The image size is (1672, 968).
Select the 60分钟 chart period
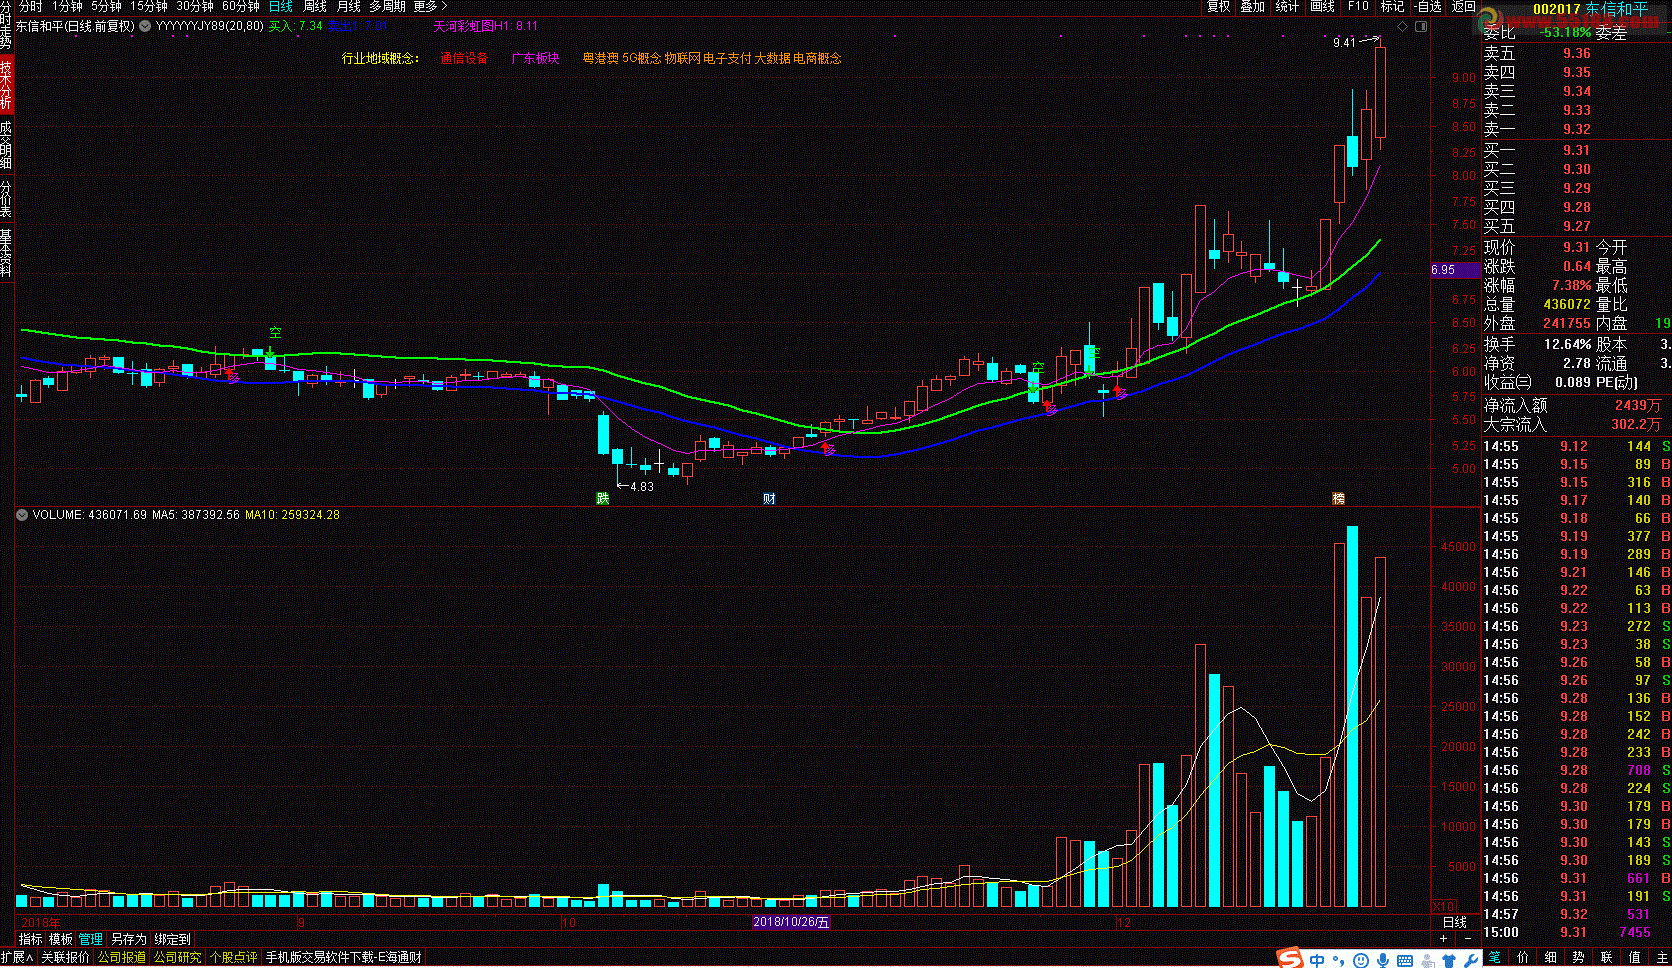click(241, 6)
